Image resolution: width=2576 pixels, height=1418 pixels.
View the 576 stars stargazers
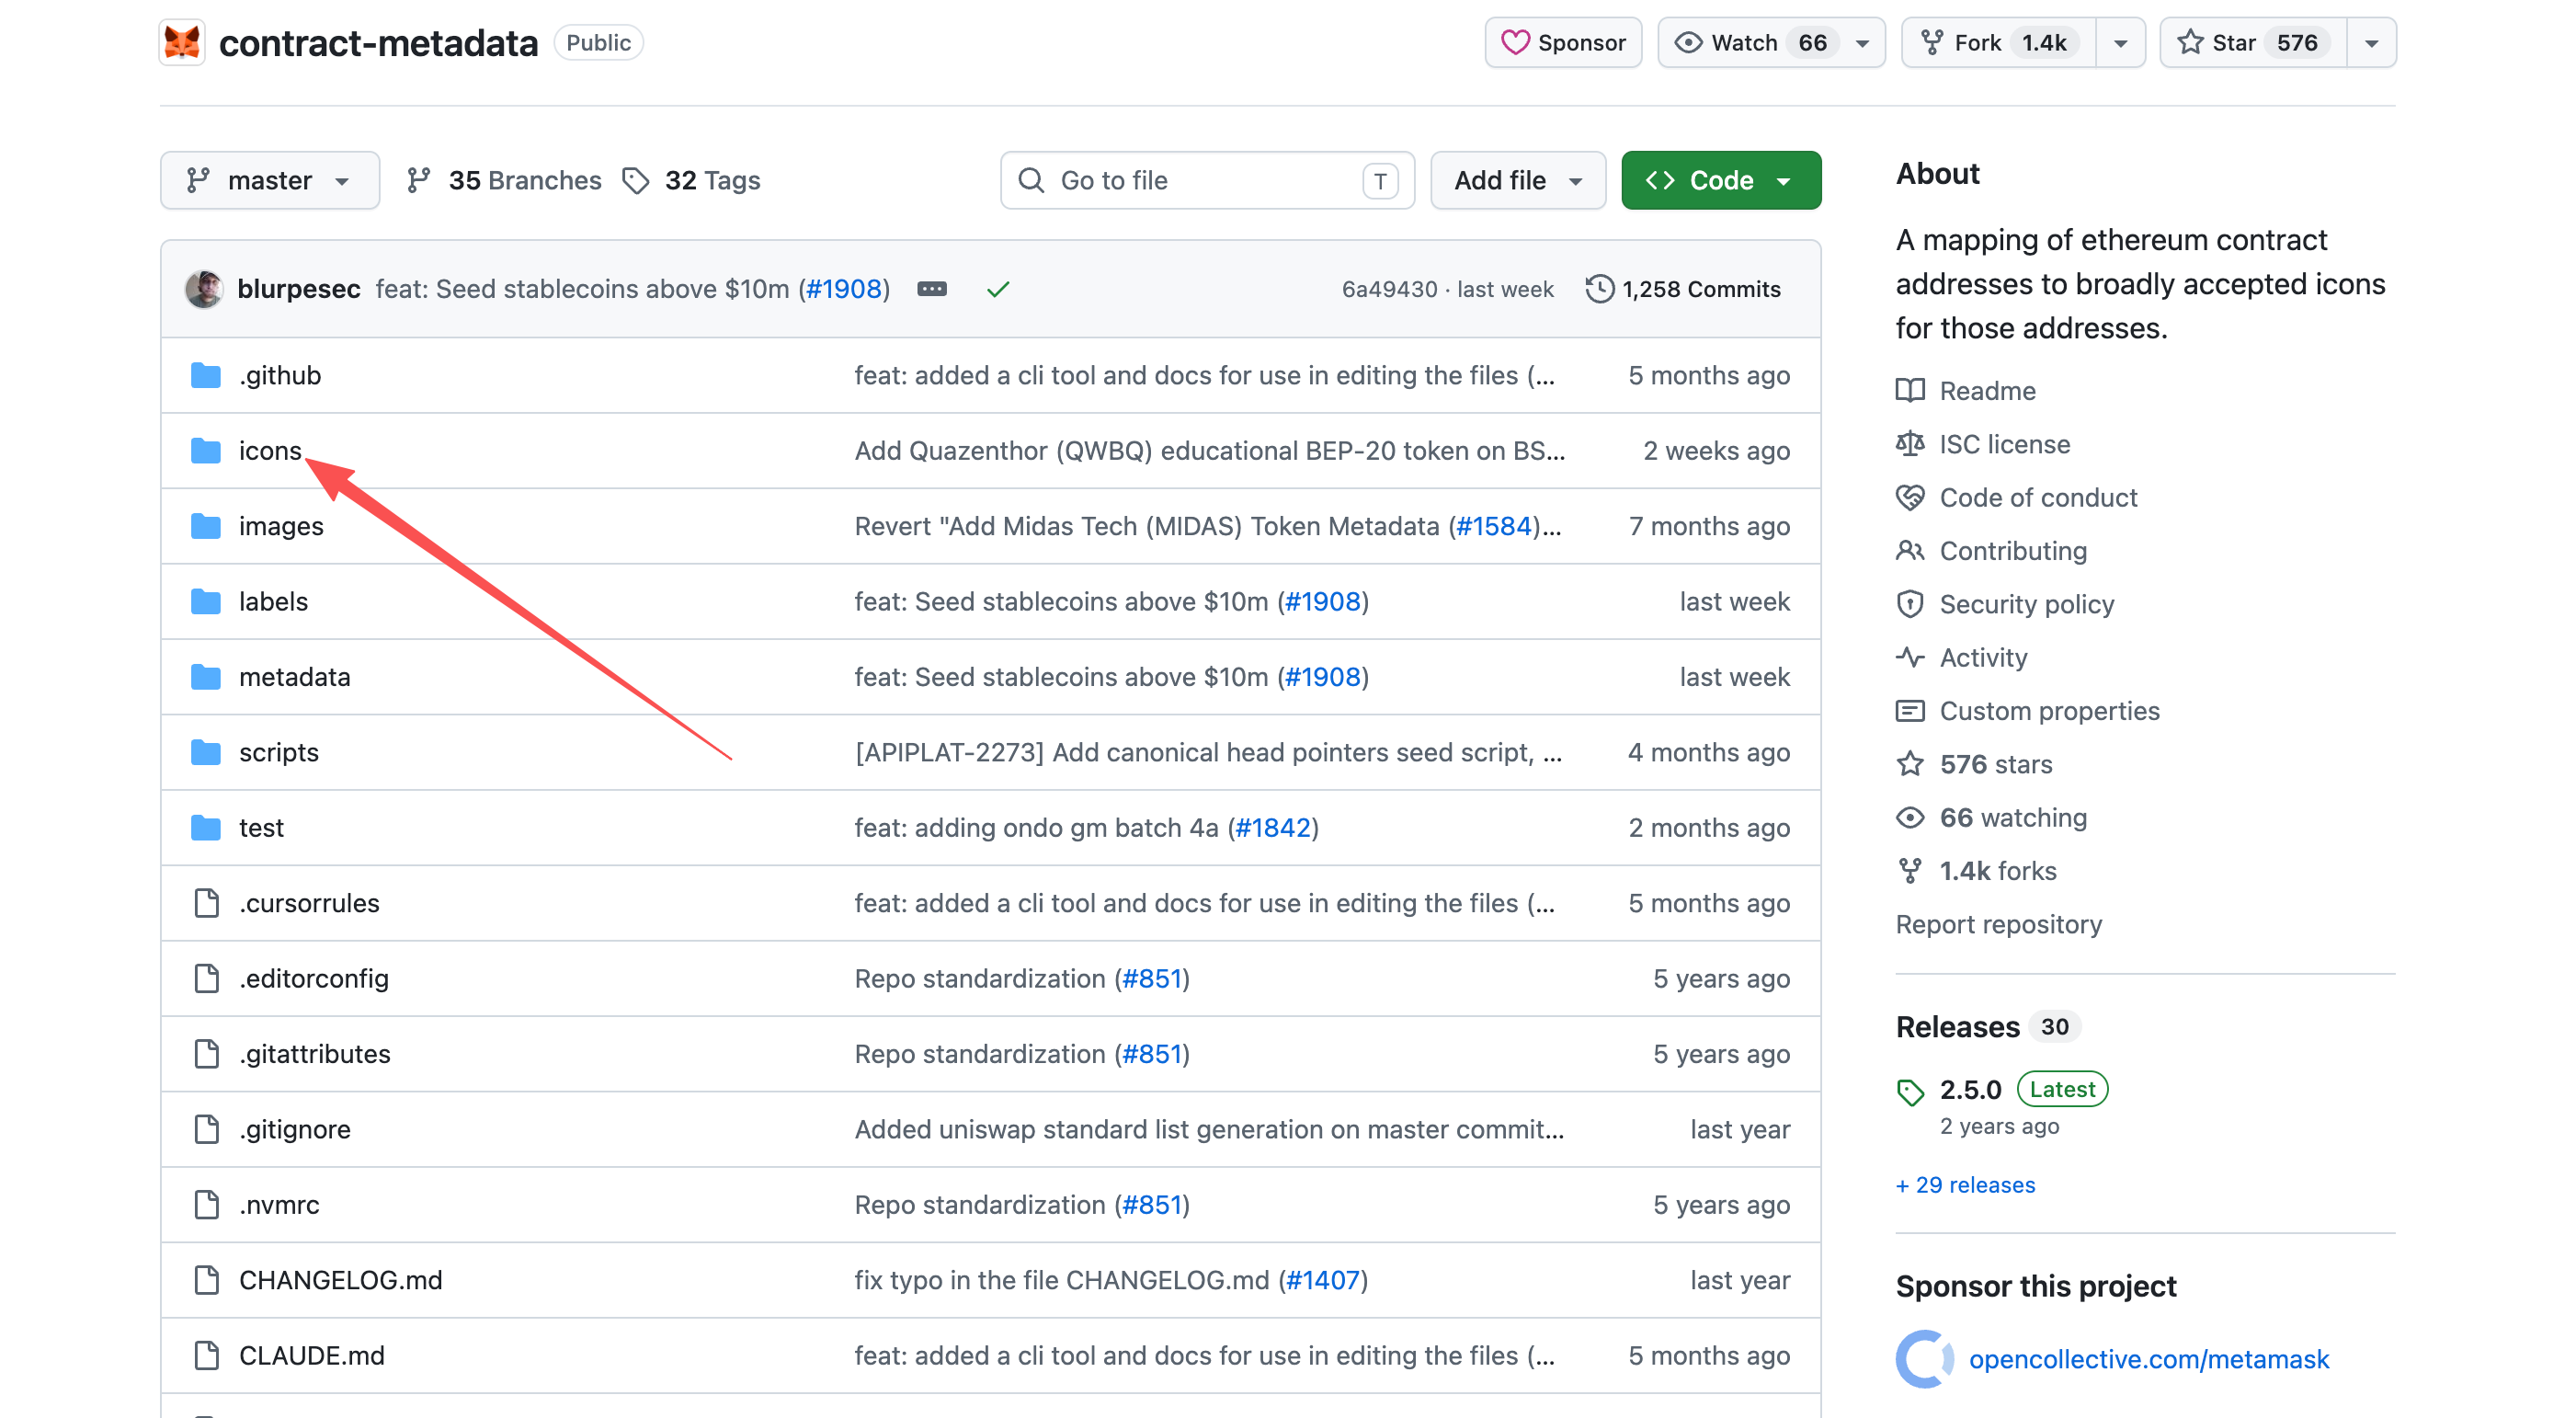[x=1996, y=764]
